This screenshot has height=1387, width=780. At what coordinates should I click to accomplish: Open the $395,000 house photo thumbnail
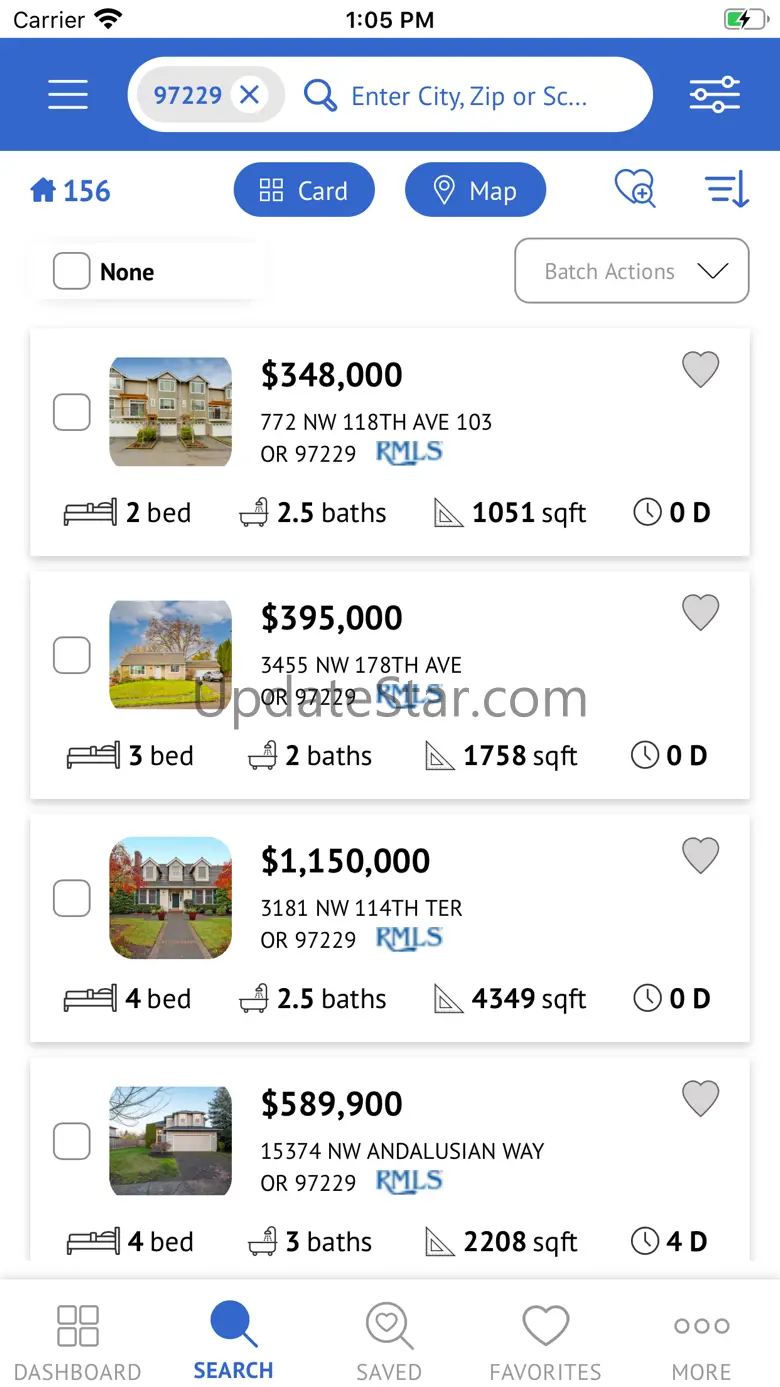pyautogui.click(x=170, y=655)
